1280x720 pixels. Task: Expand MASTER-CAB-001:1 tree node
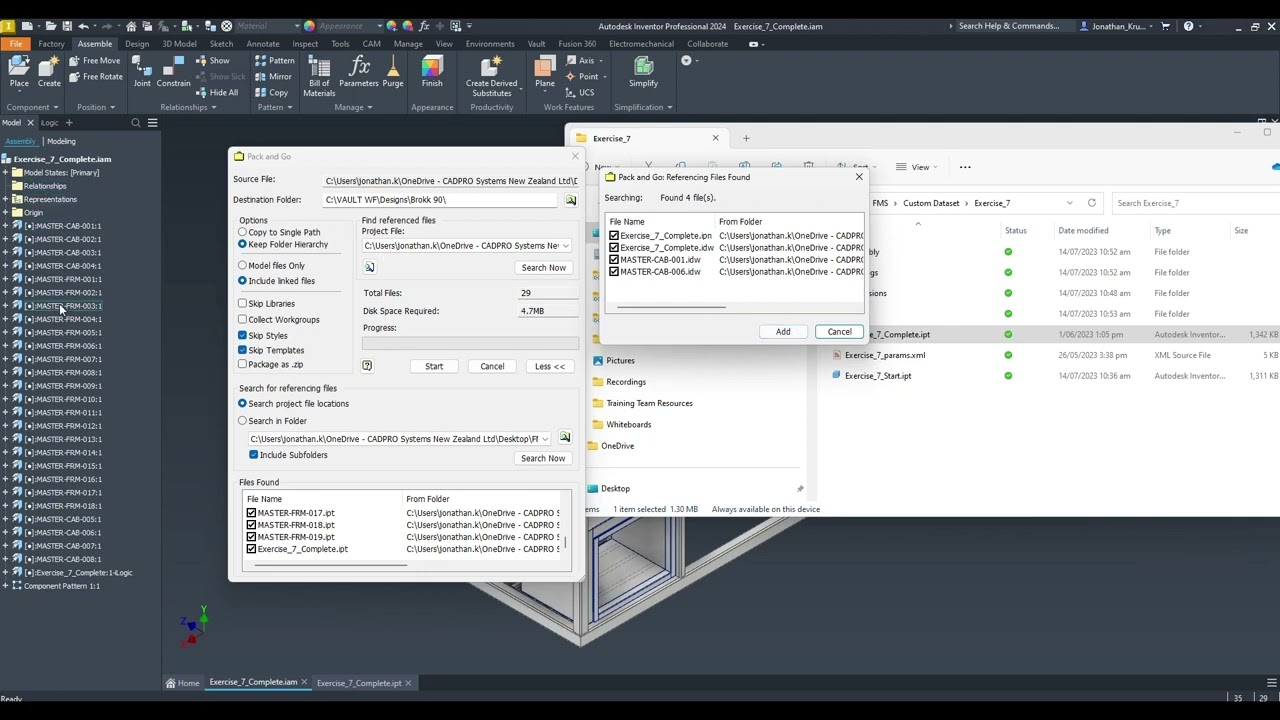click(5, 226)
